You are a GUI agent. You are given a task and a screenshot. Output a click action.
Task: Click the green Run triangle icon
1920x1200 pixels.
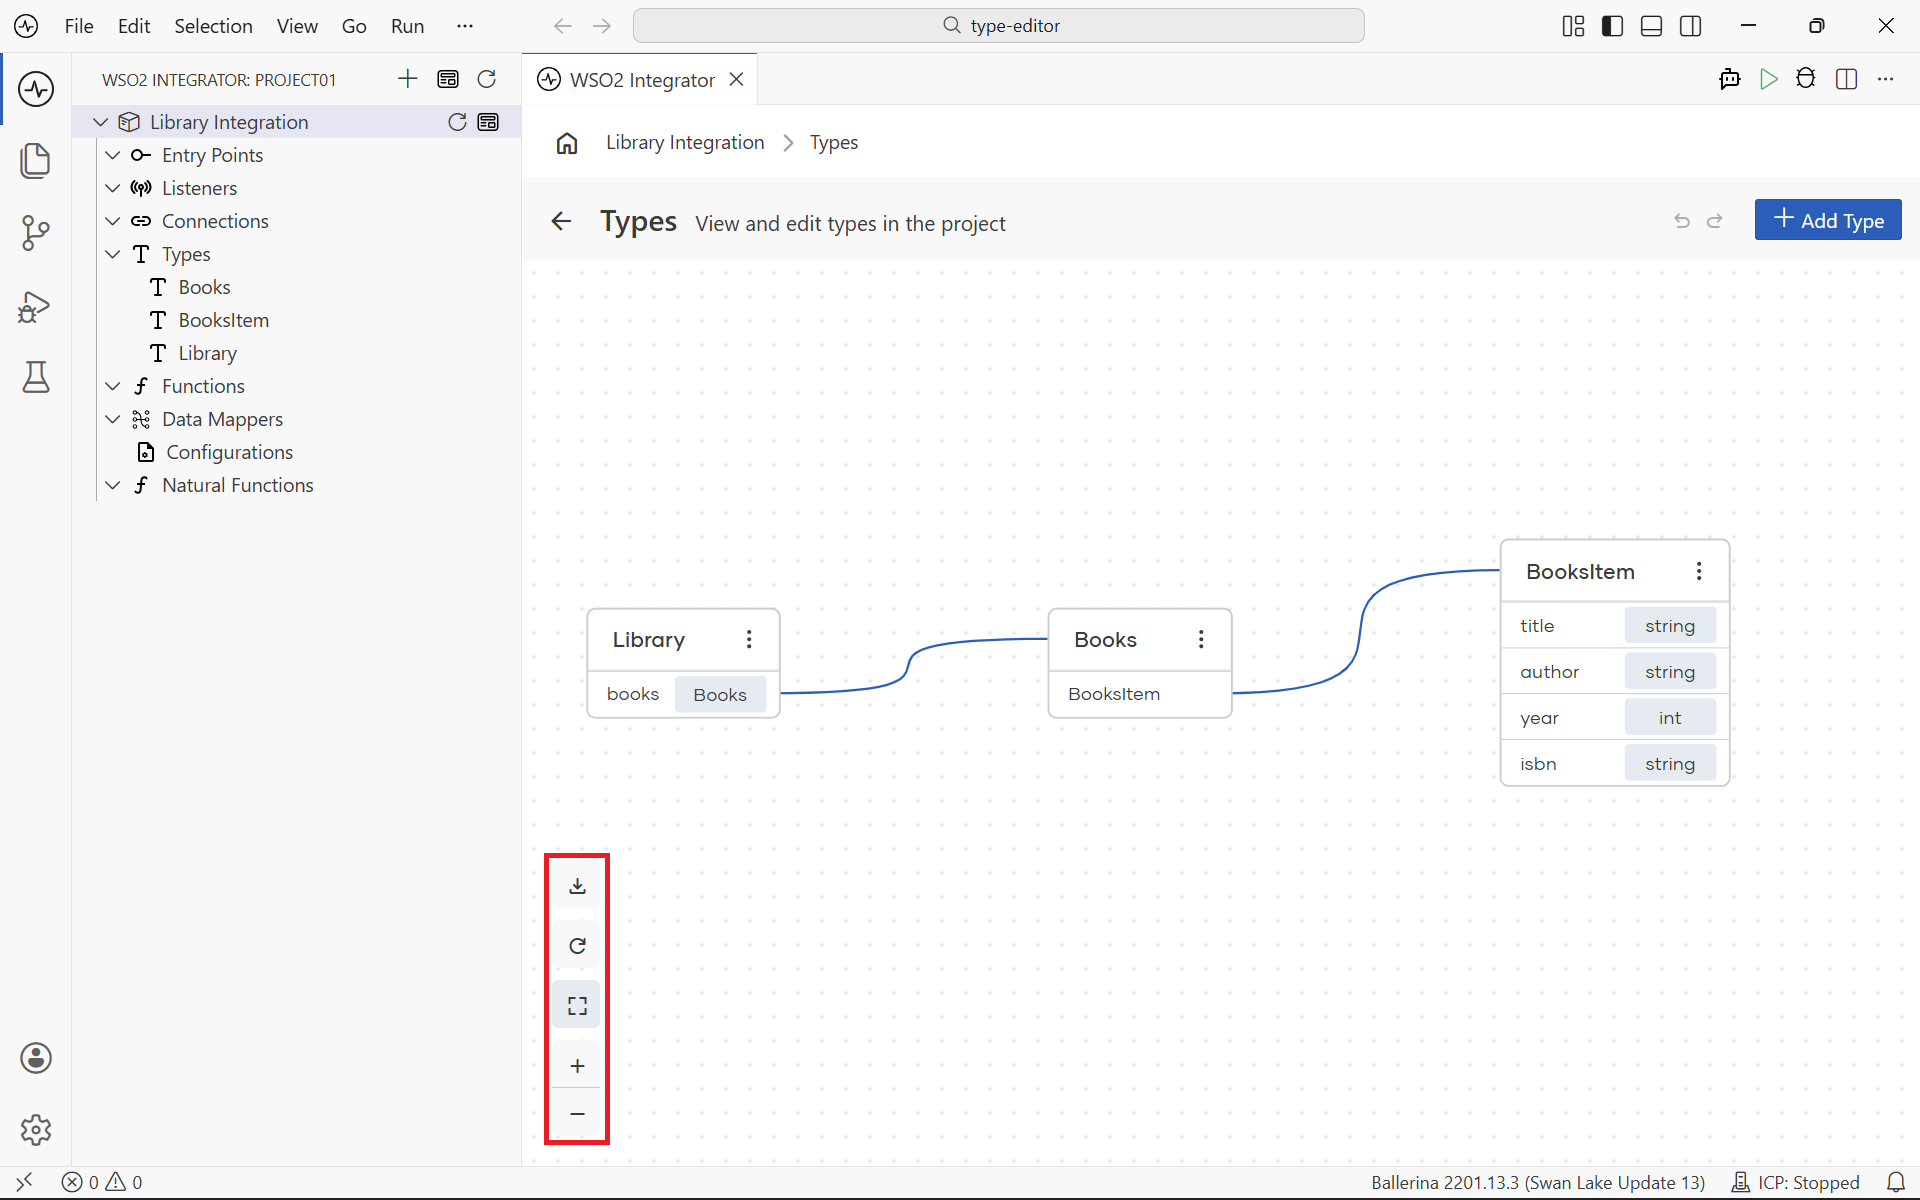click(1769, 79)
